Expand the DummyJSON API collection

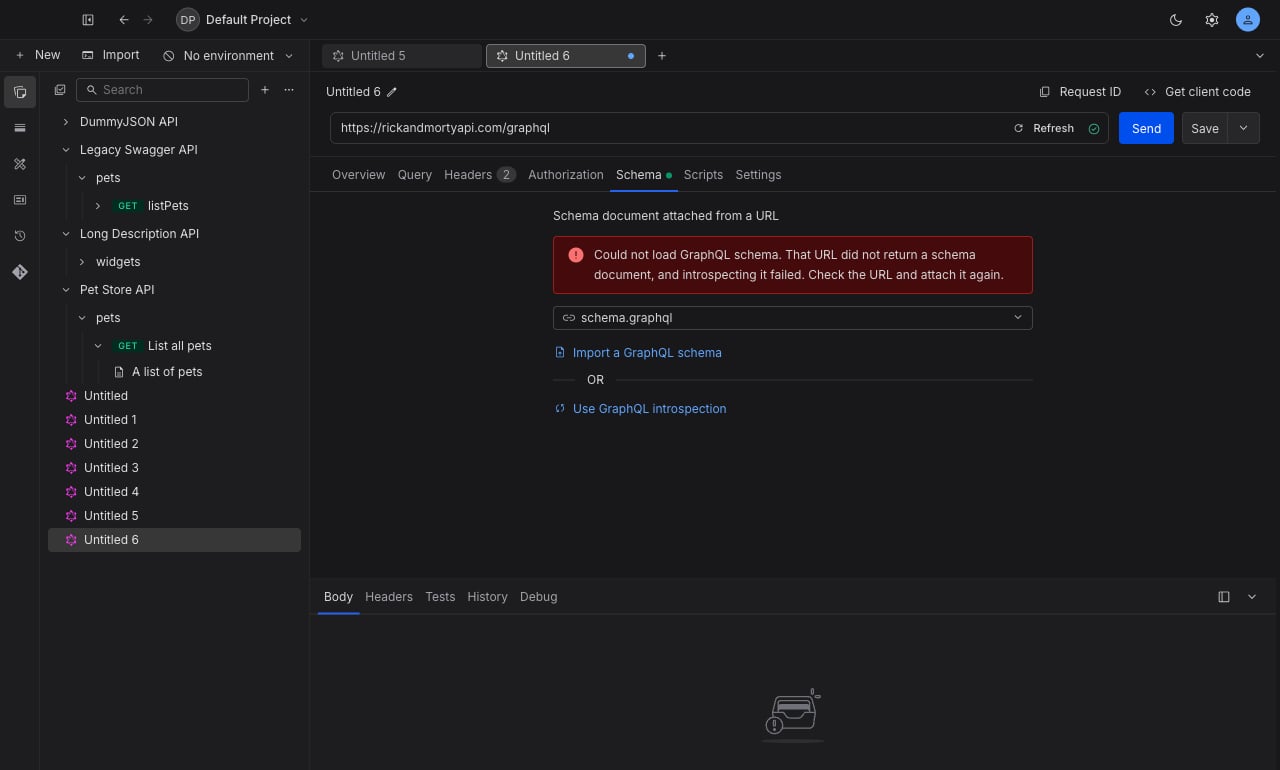click(x=66, y=122)
